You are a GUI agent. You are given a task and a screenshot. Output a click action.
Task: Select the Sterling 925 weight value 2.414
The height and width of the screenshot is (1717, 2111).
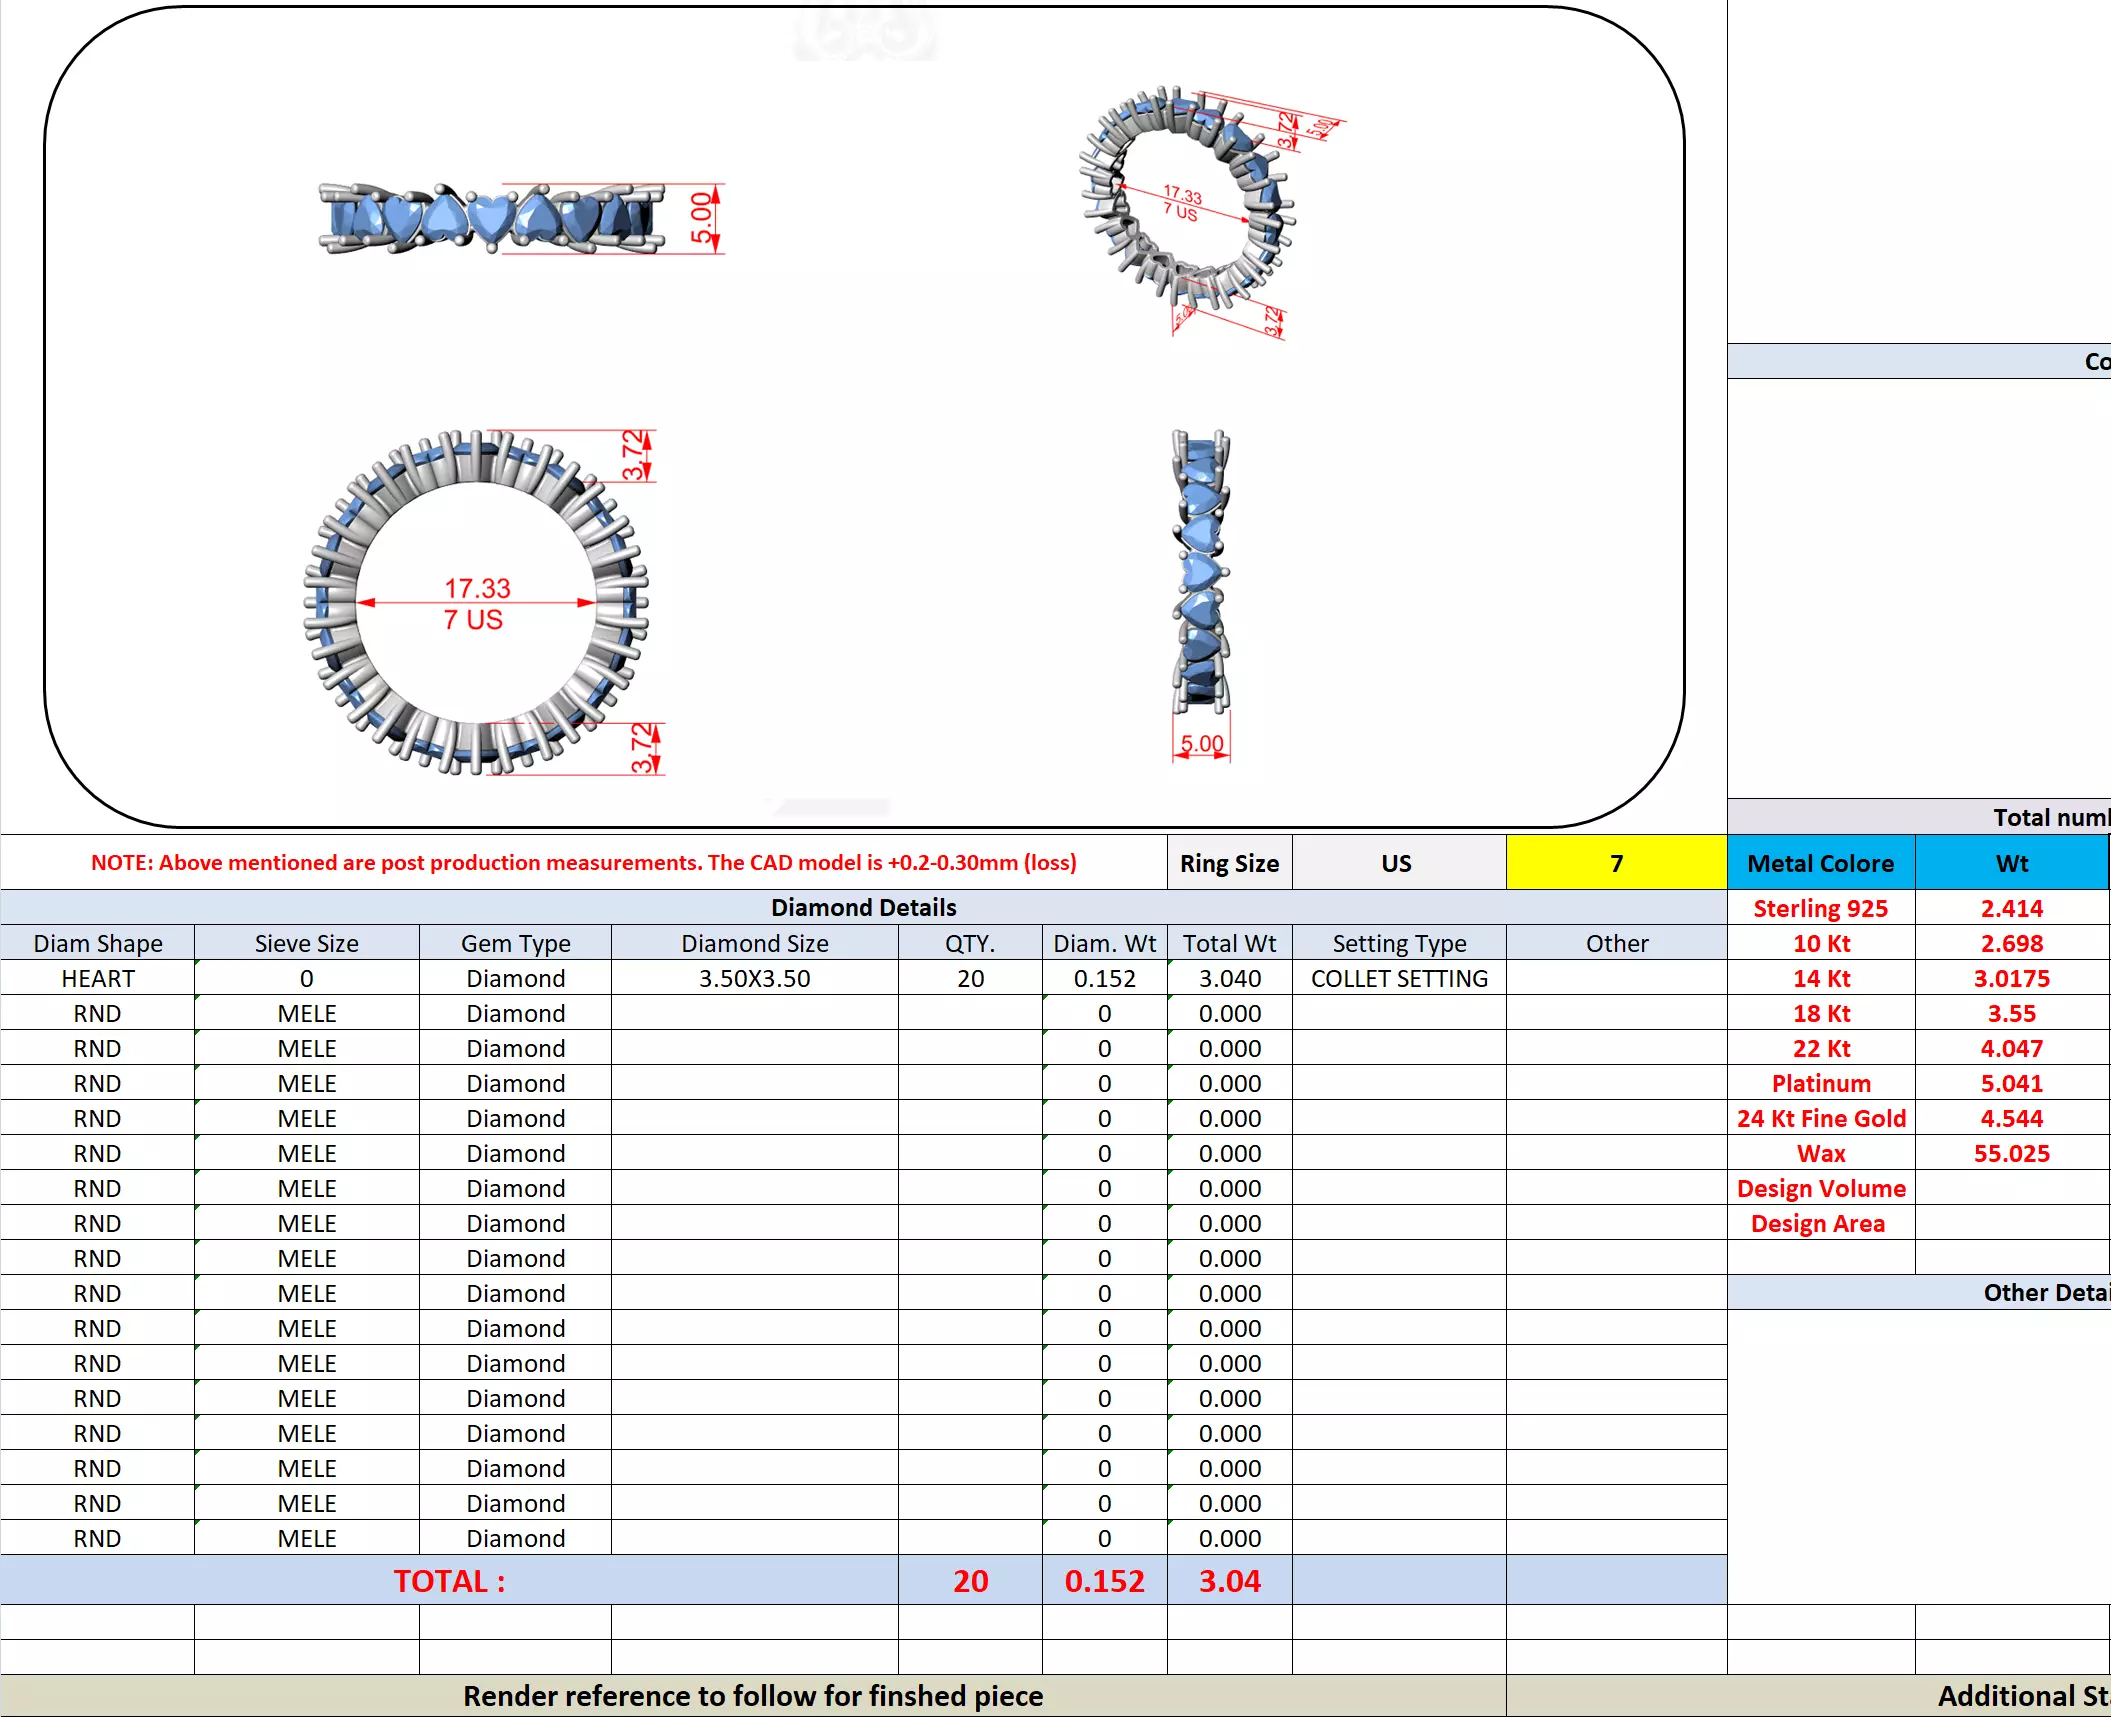point(2011,908)
